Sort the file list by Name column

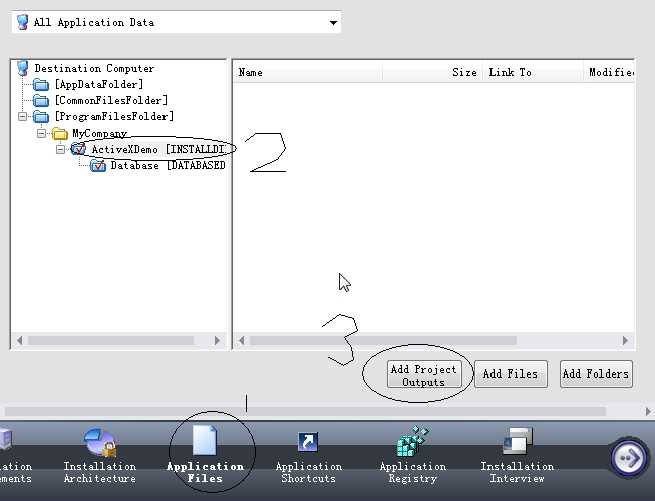[x=307, y=72]
